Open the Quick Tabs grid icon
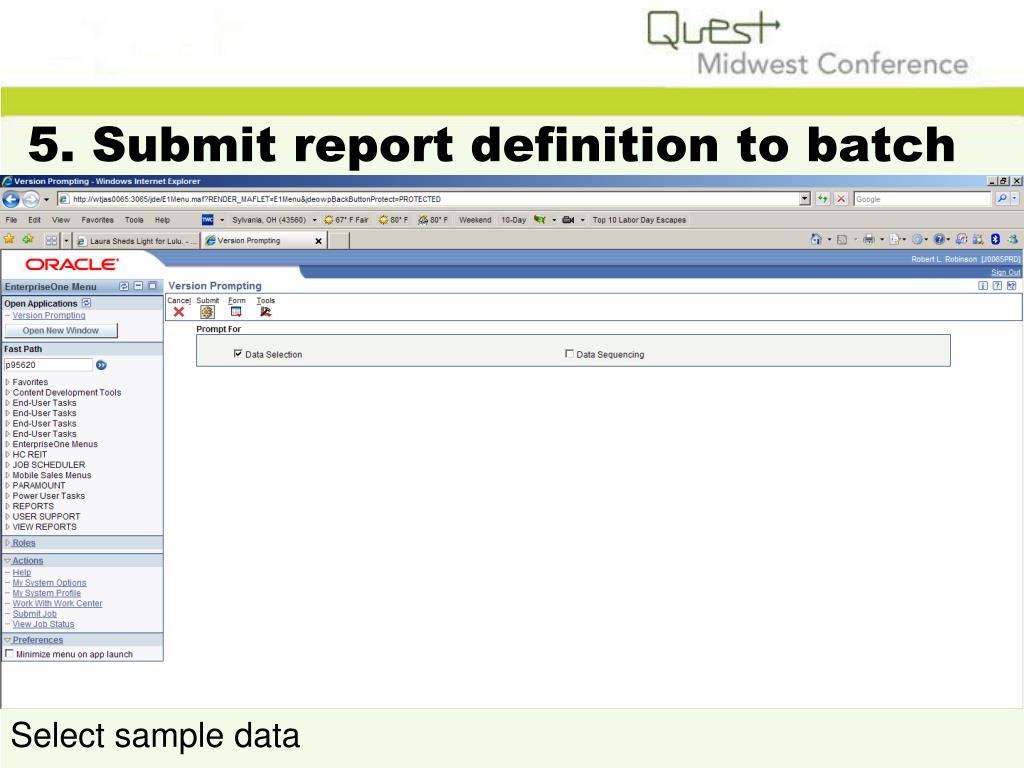1024x768 pixels. 52,240
